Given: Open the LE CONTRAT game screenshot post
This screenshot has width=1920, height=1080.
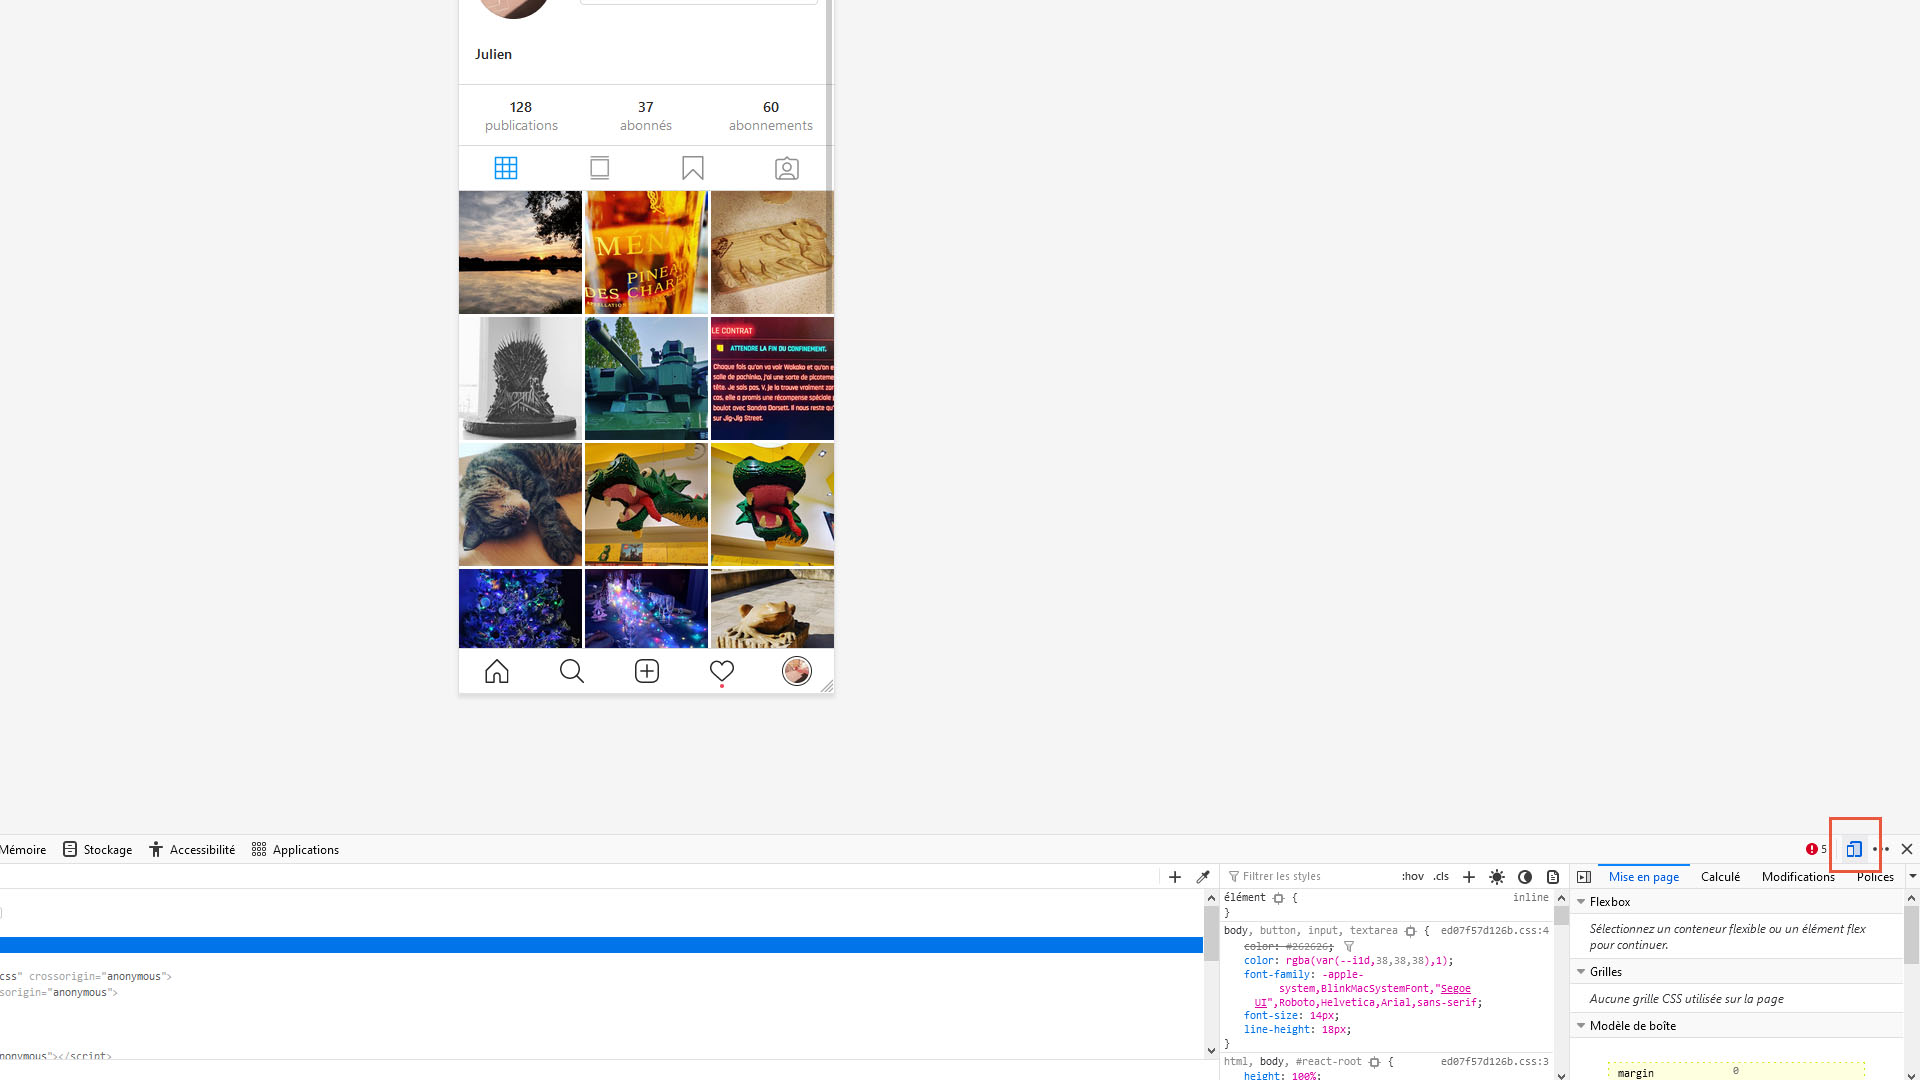Looking at the screenshot, I should pyautogui.click(x=772, y=379).
